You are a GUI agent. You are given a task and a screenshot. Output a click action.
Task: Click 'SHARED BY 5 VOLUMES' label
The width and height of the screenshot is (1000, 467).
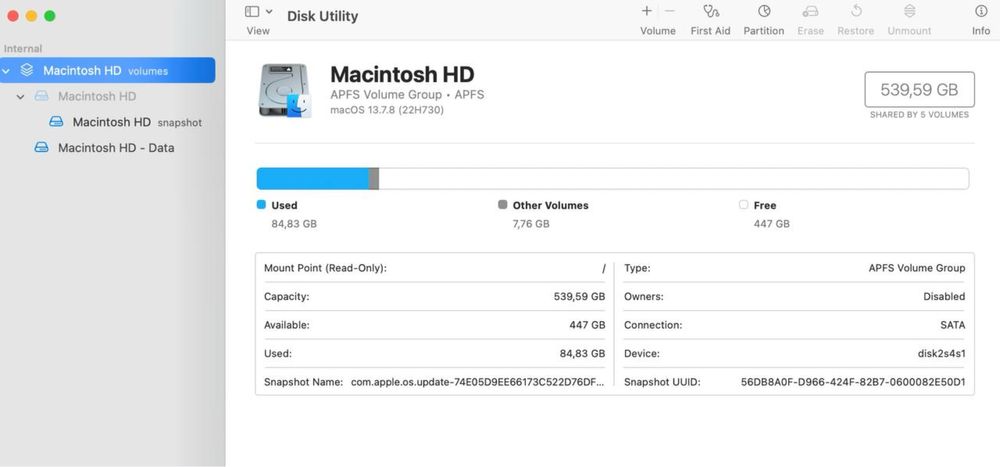[920, 115]
